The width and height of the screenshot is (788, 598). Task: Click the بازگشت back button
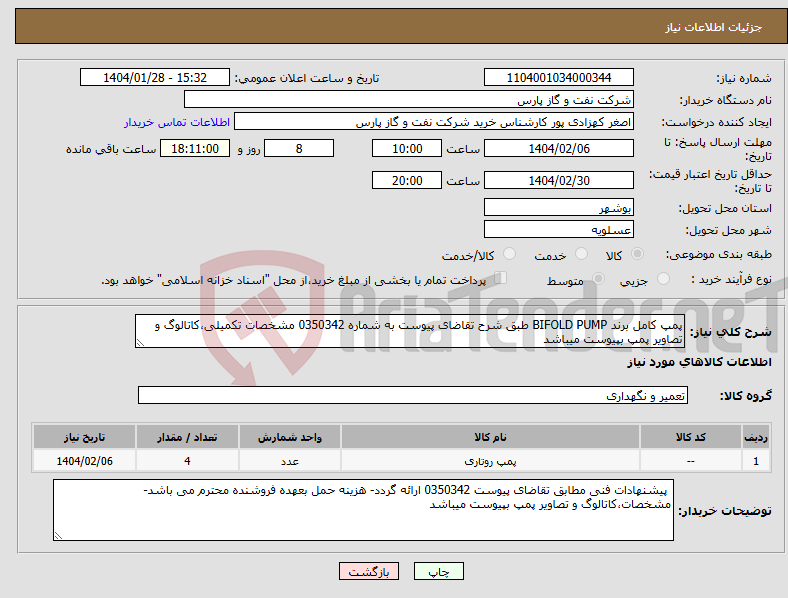[369, 571]
